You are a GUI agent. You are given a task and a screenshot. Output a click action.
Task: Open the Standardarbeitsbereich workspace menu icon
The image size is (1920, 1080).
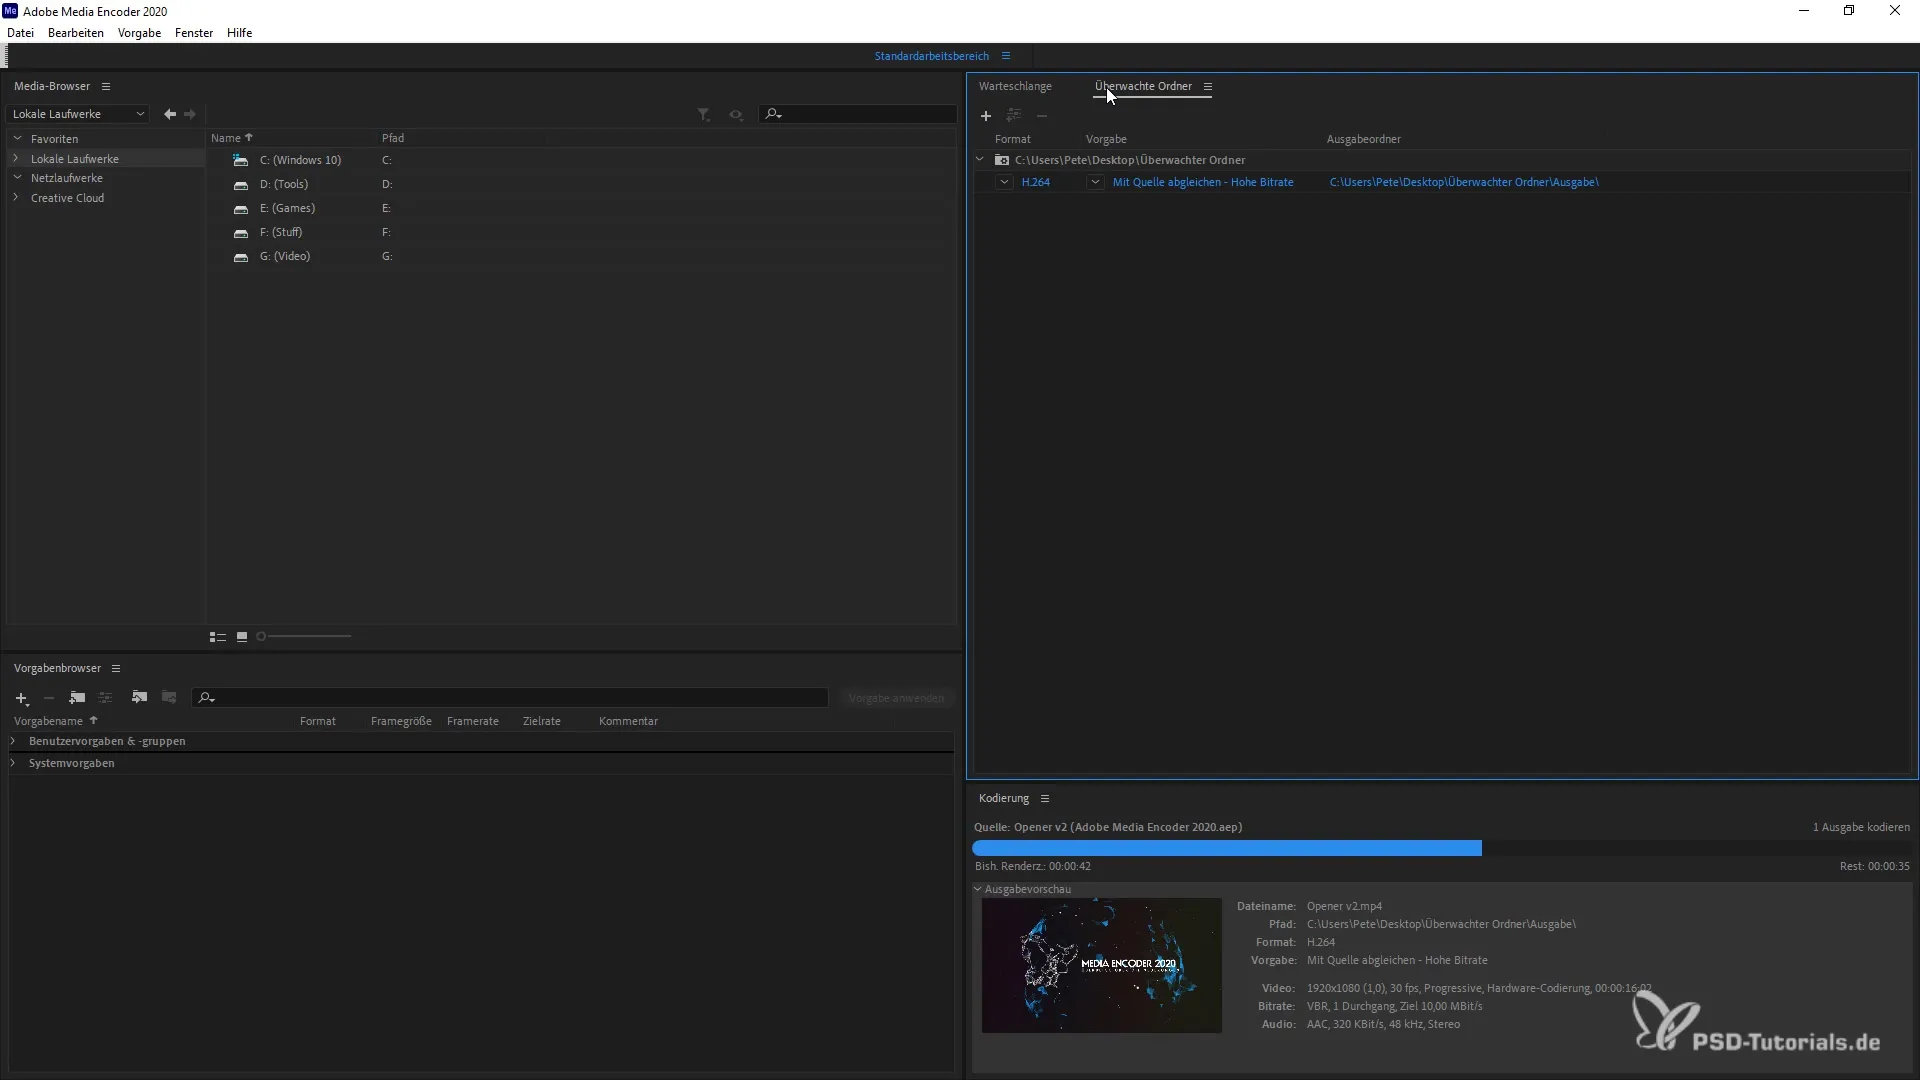tap(1006, 56)
